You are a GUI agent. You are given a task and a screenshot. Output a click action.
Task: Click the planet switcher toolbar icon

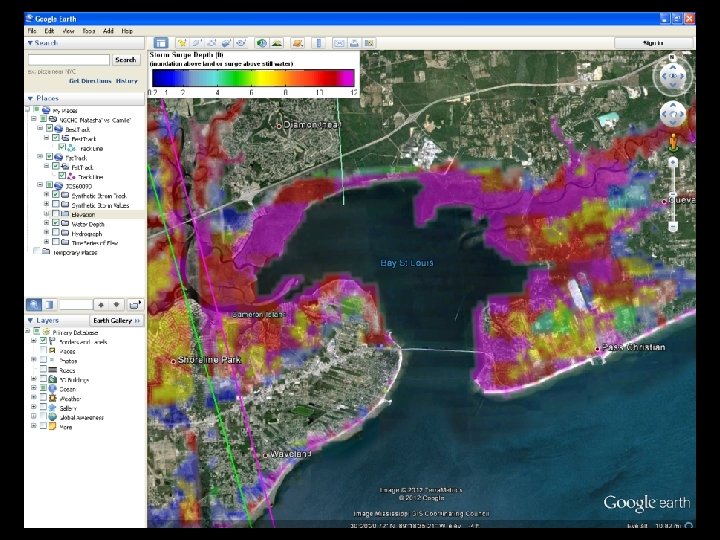click(298, 43)
